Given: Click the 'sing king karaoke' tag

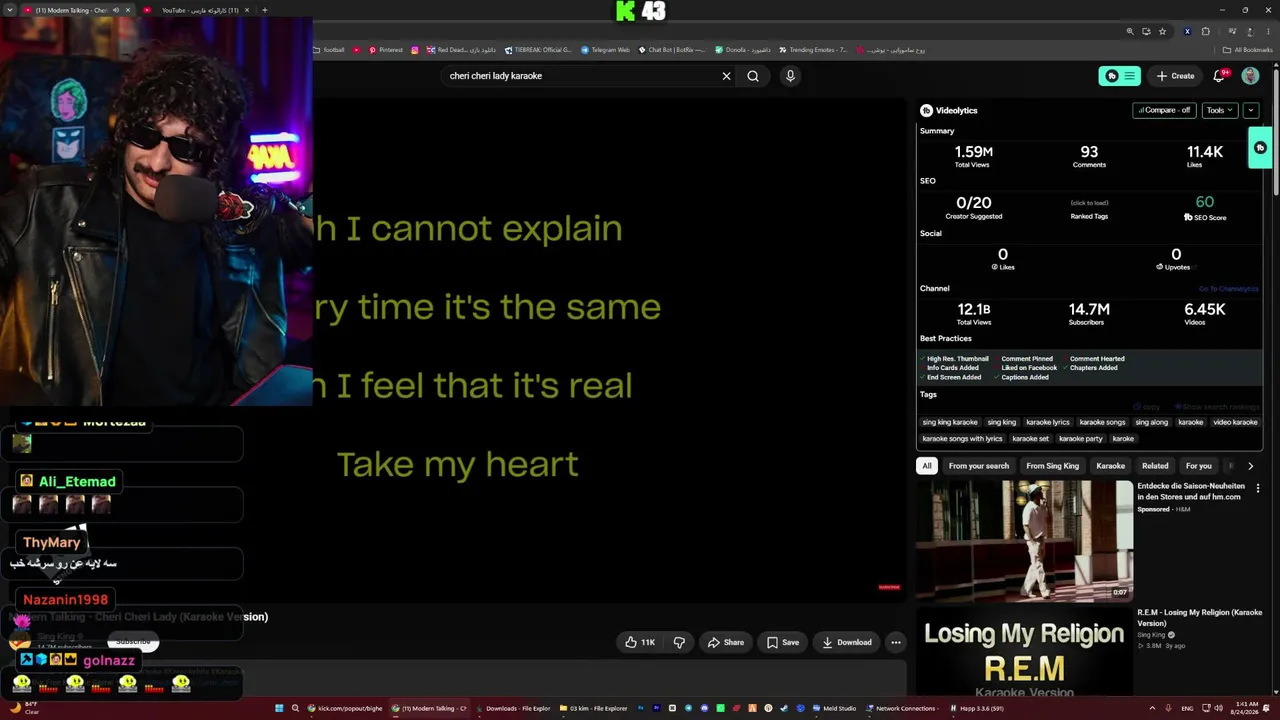Looking at the screenshot, I should click(x=950, y=422).
